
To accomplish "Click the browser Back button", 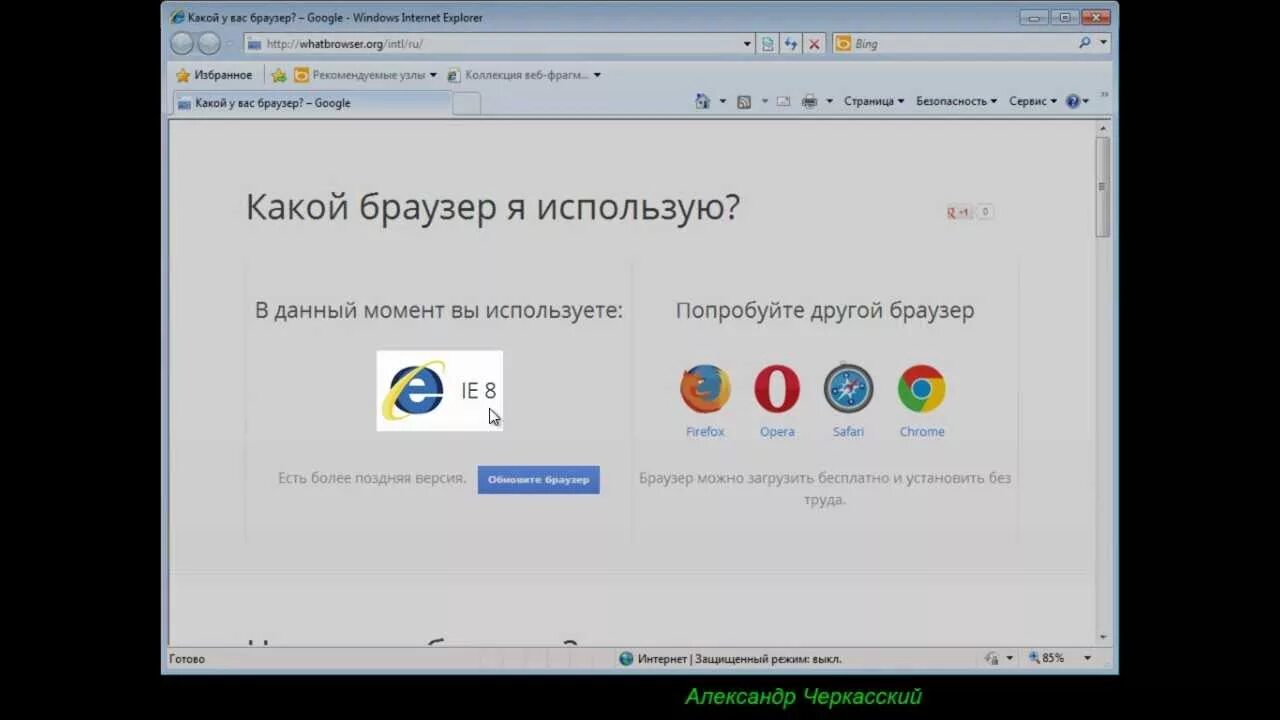I will (182, 43).
